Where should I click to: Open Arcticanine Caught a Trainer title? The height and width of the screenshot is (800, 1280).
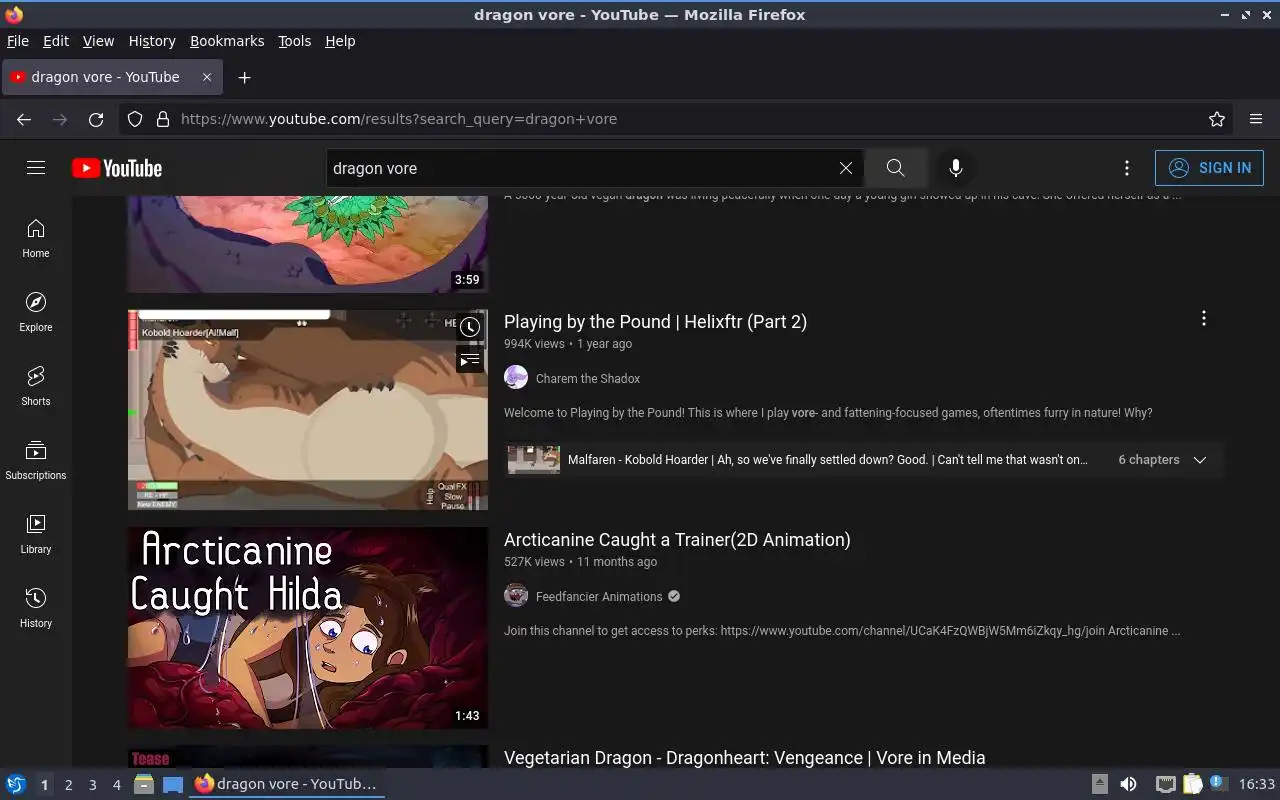click(677, 540)
